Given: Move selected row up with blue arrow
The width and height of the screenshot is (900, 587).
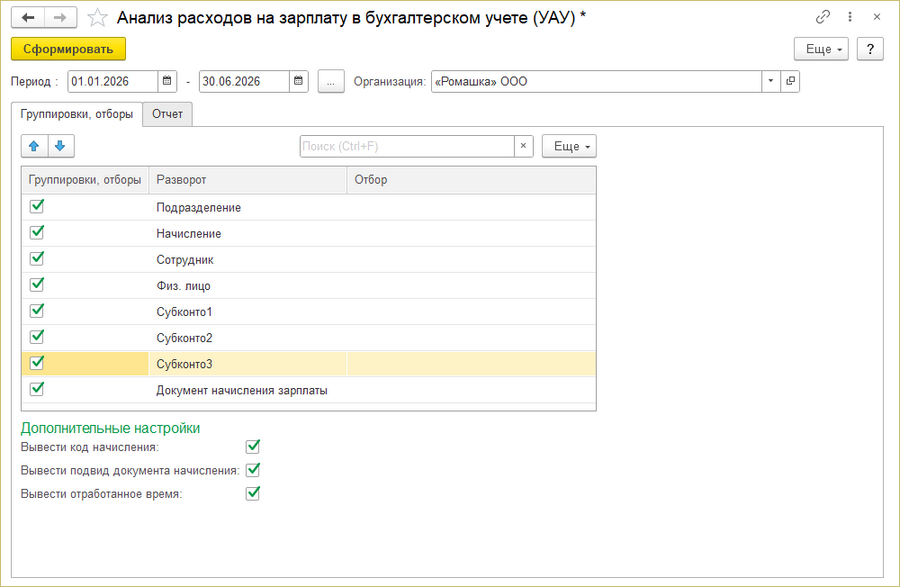Looking at the screenshot, I should click(x=34, y=146).
